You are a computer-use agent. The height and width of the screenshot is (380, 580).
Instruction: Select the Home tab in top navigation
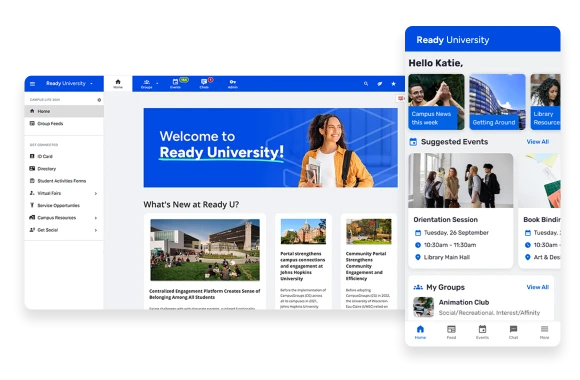tap(118, 84)
